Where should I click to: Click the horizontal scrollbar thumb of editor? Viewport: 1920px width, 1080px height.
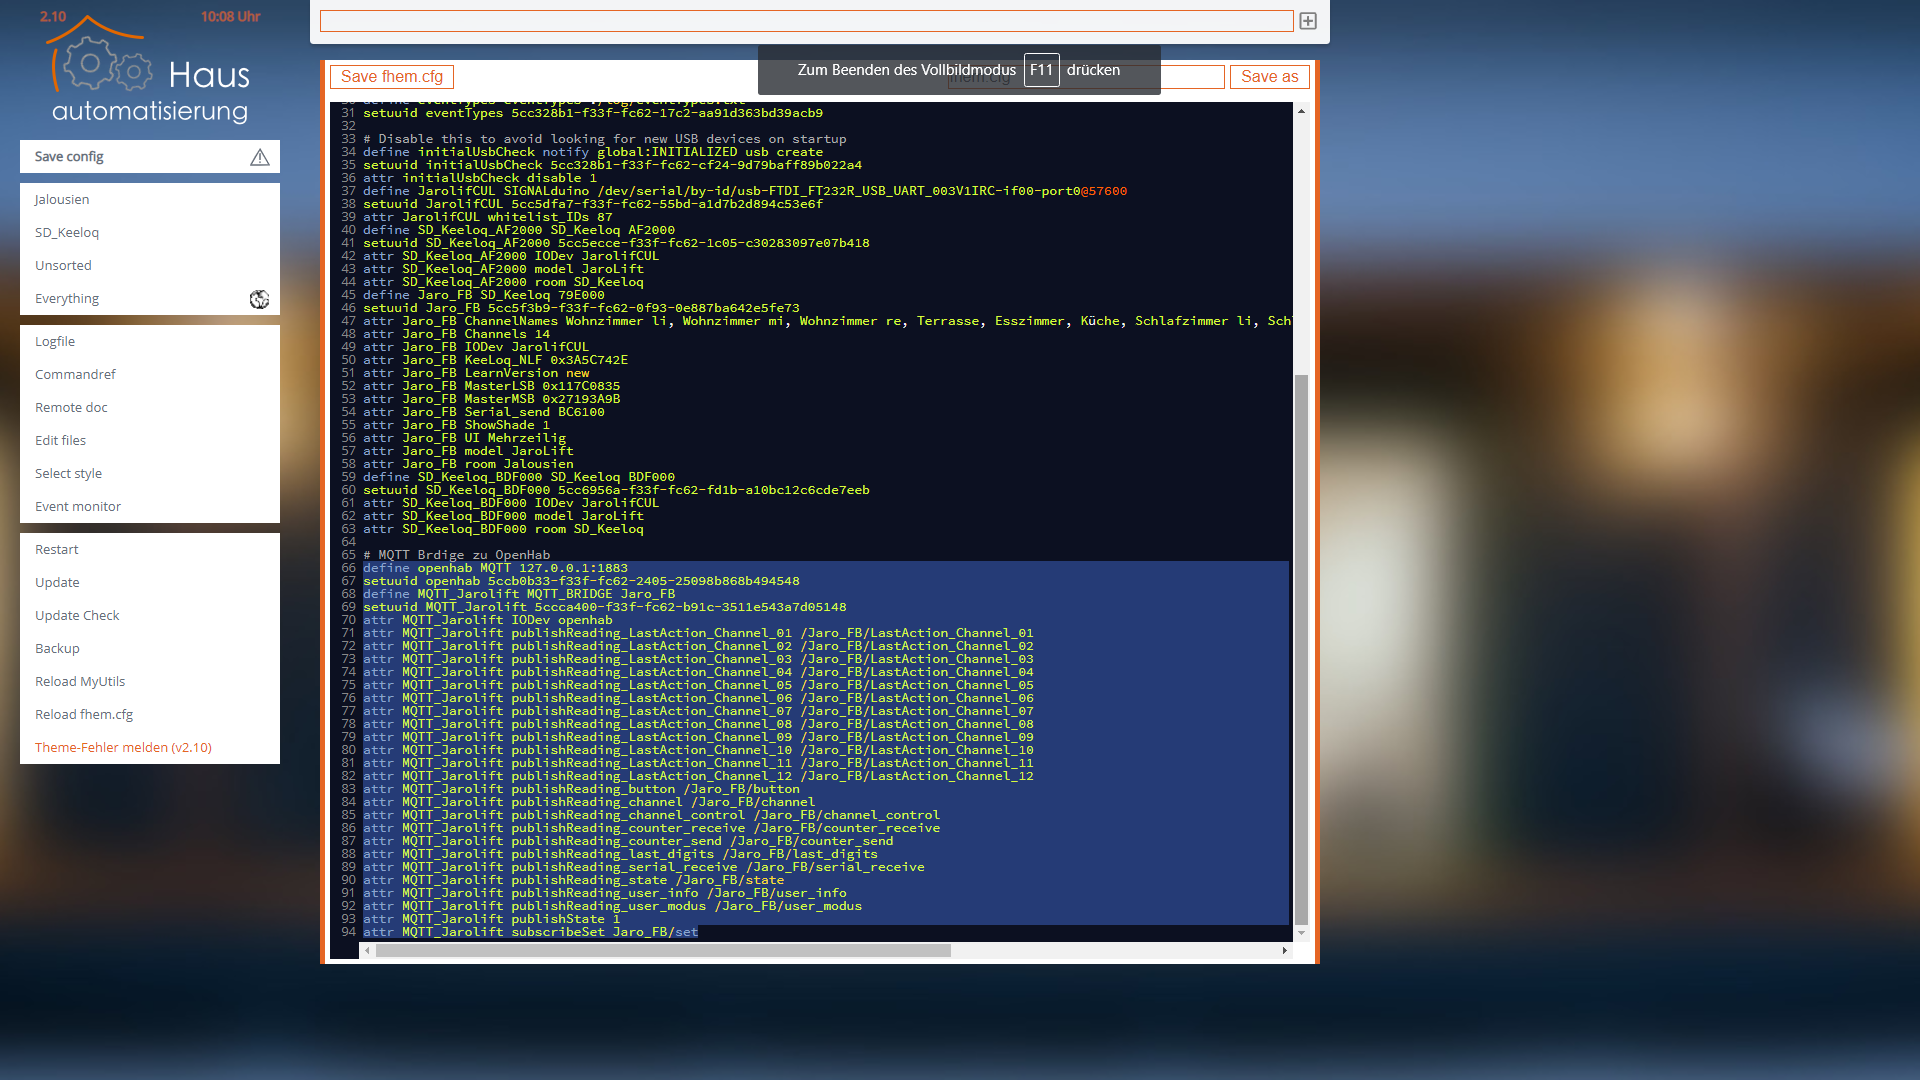tap(662, 951)
